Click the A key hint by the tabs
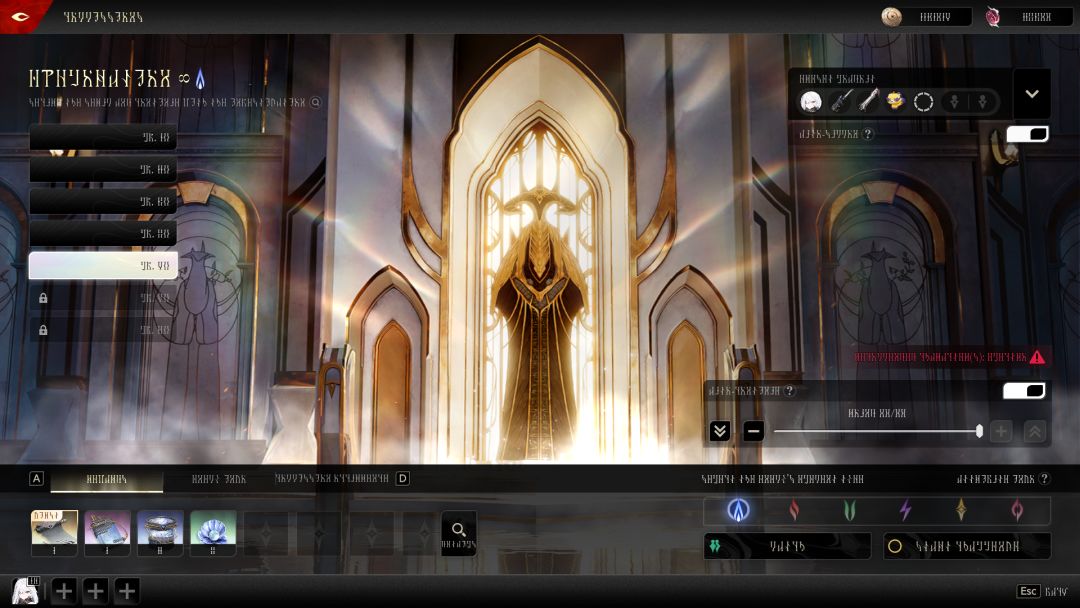The image size is (1080, 608). click(37, 479)
